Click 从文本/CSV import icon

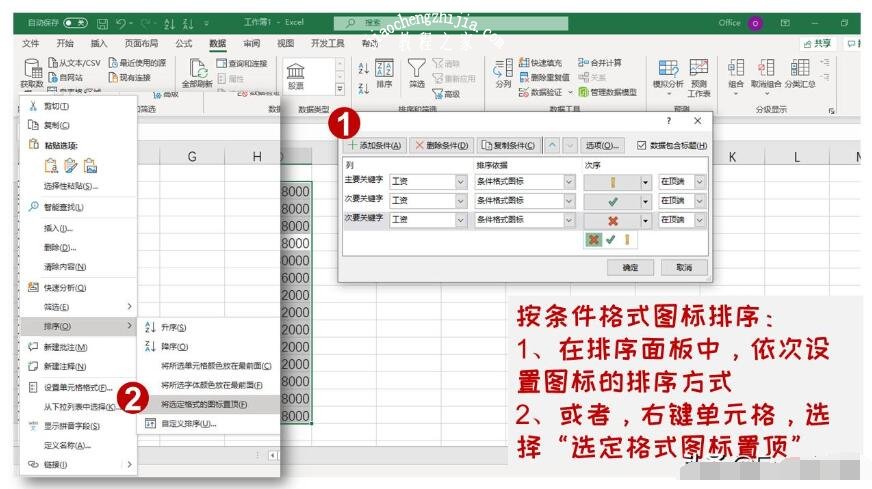tap(53, 63)
